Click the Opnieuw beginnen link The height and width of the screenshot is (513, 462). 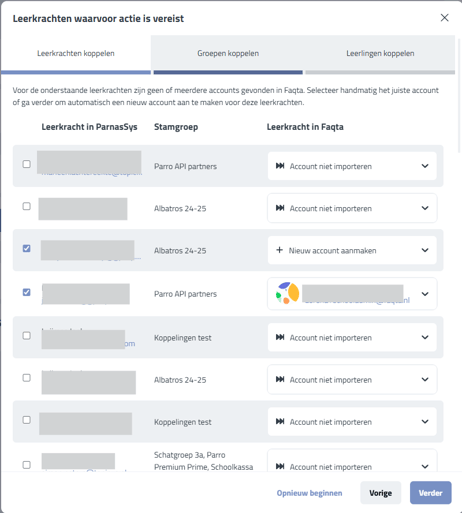tap(309, 493)
